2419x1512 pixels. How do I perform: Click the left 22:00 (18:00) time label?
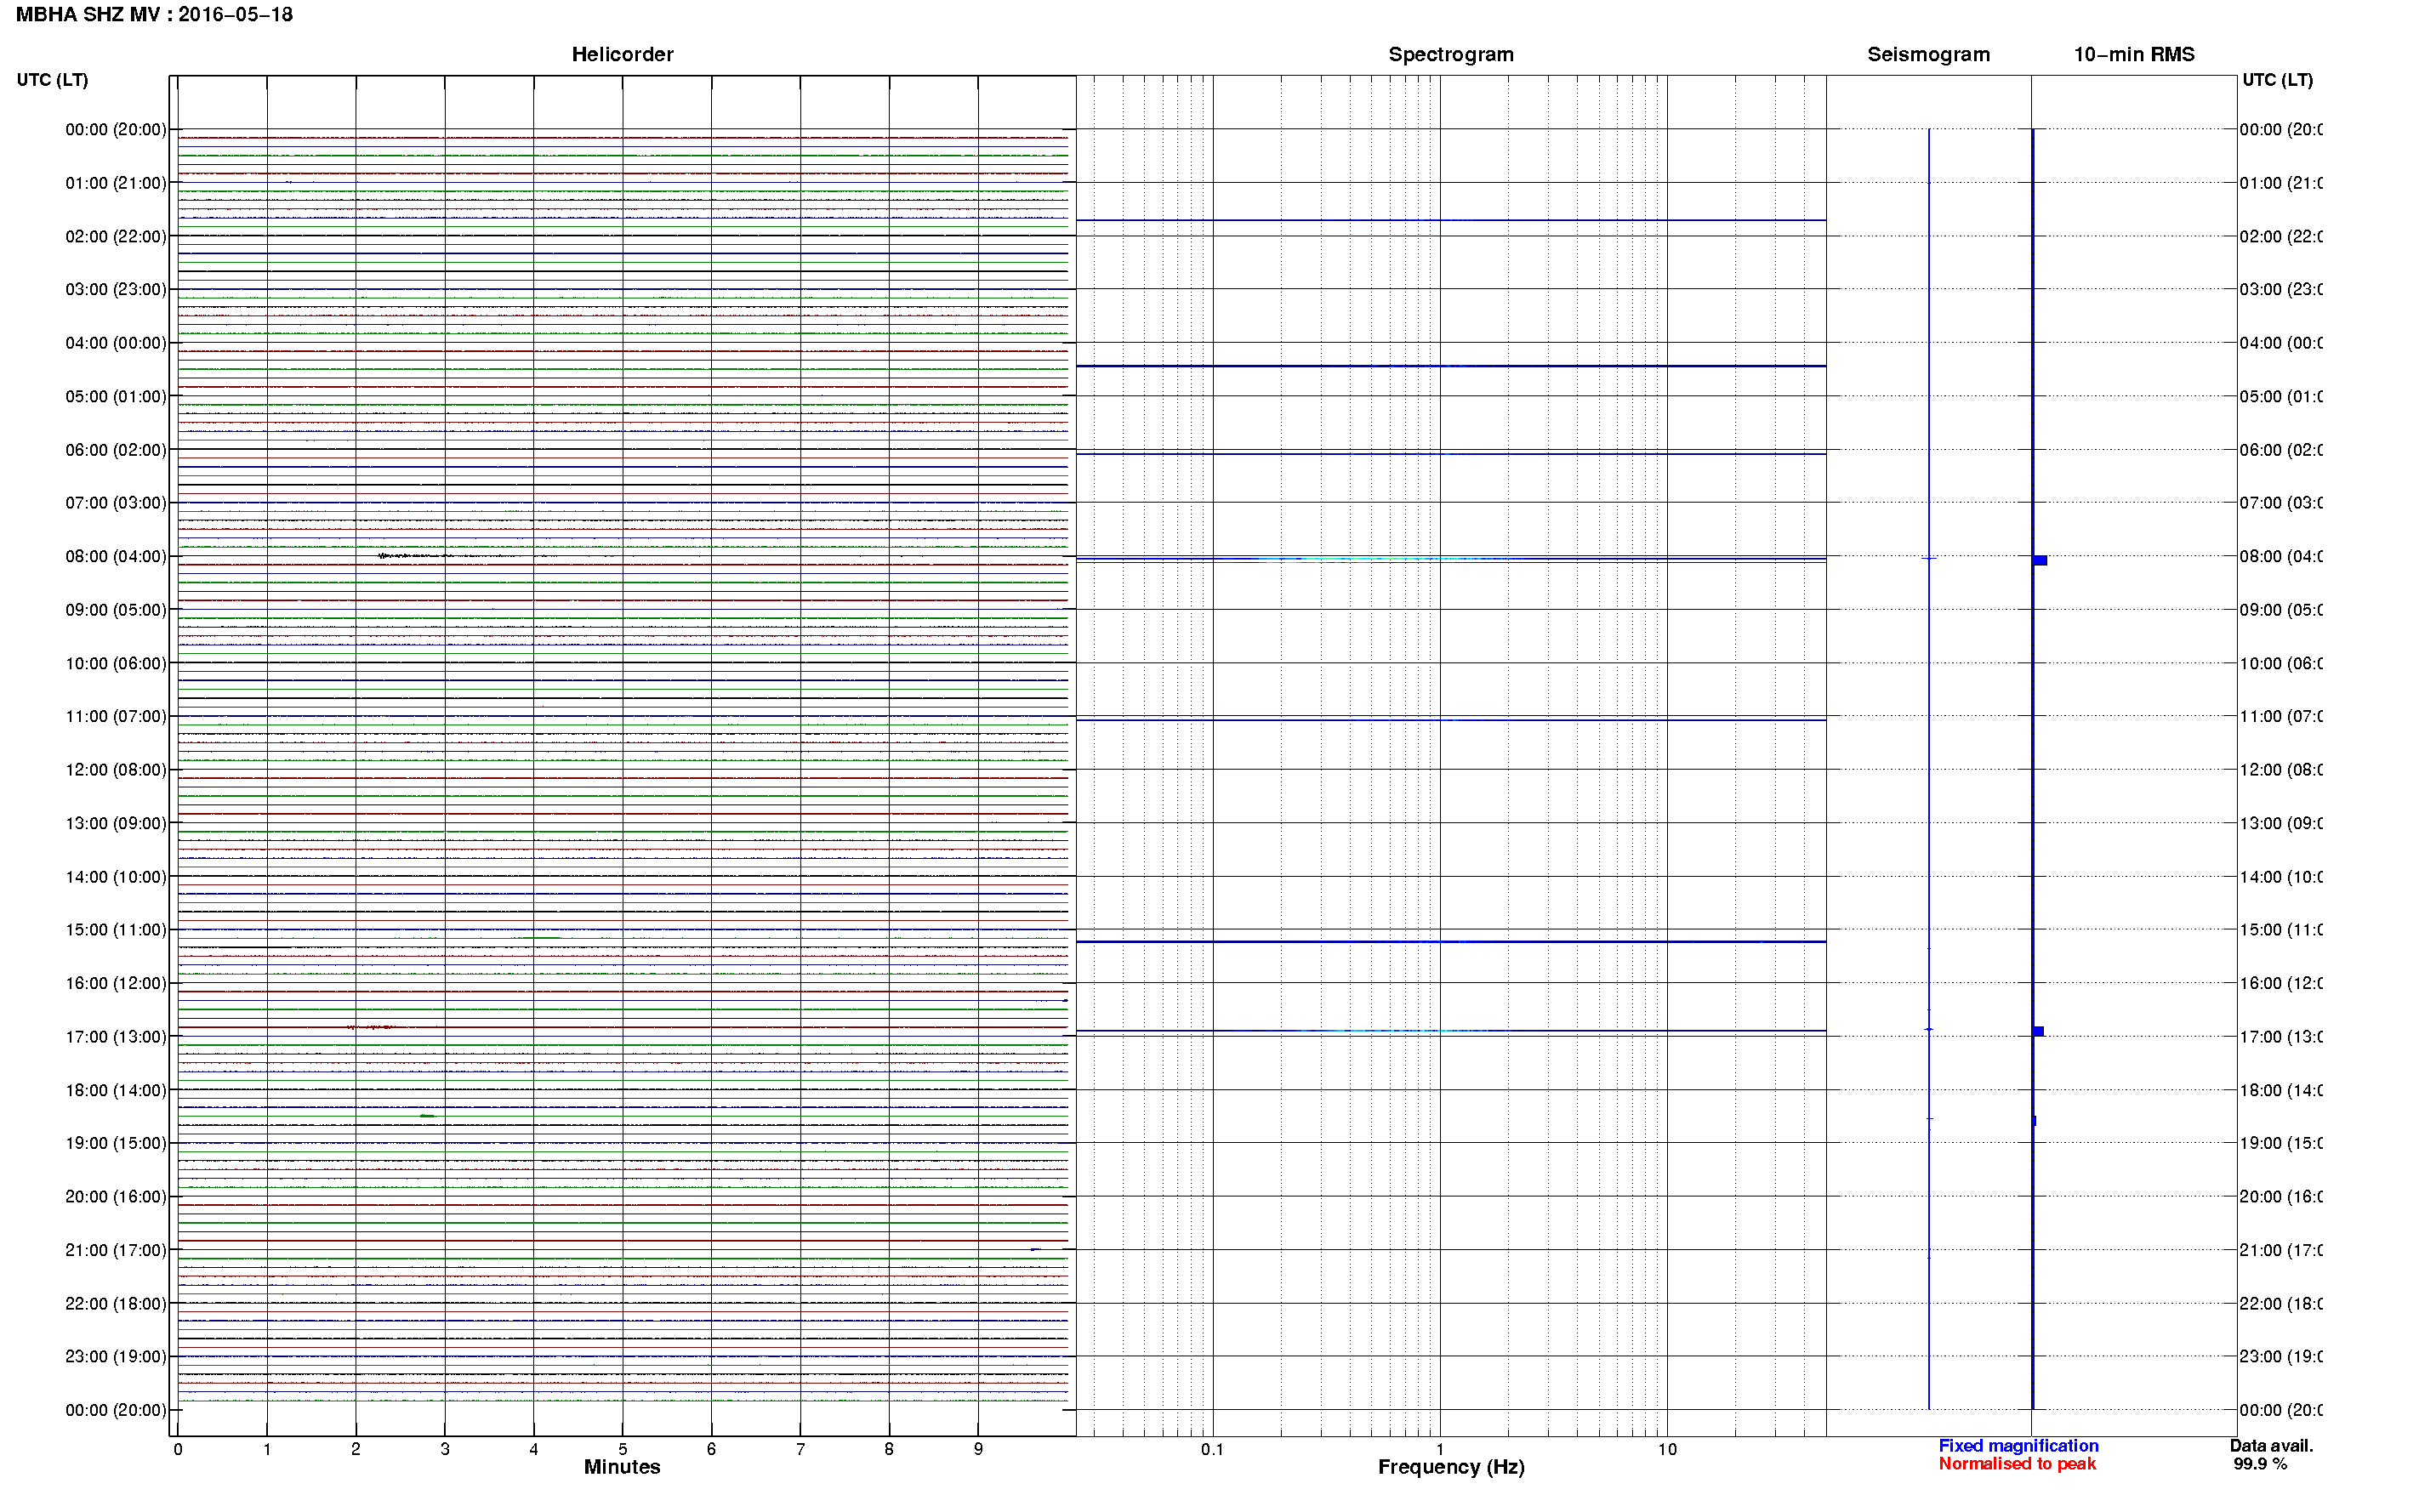[116, 1304]
